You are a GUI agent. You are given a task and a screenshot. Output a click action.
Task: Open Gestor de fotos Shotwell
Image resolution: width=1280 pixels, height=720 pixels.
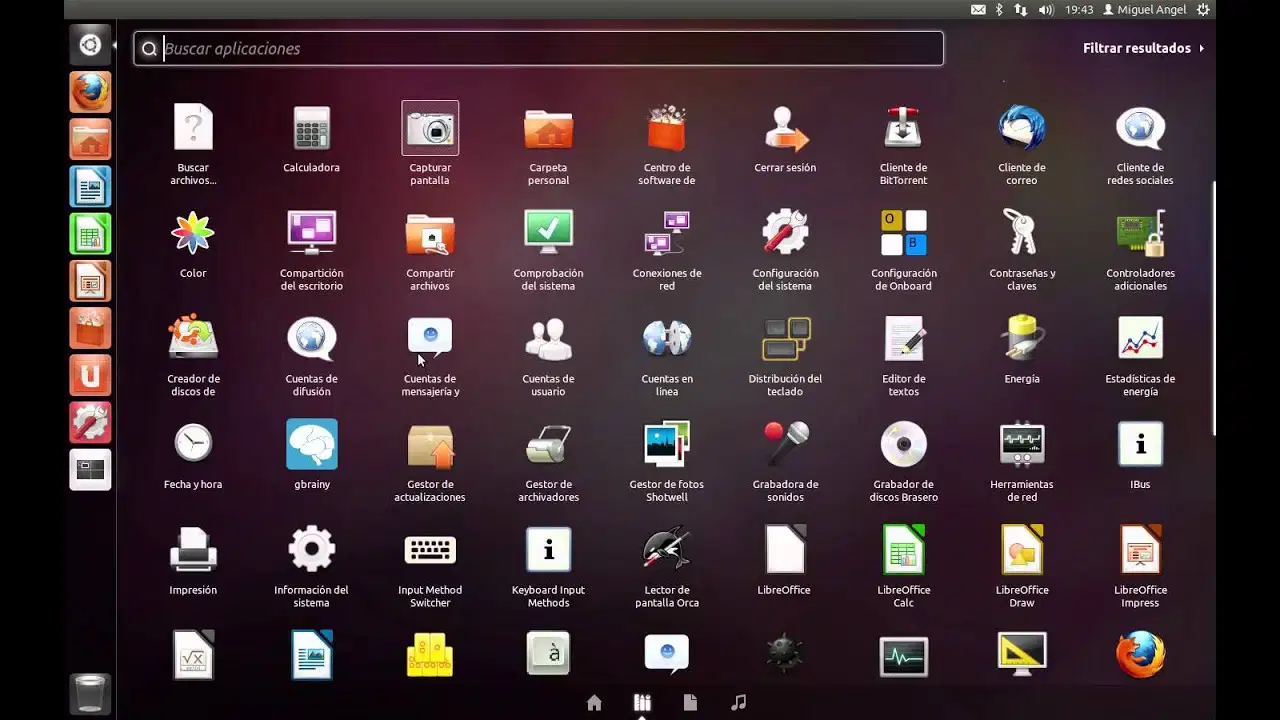click(x=667, y=444)
